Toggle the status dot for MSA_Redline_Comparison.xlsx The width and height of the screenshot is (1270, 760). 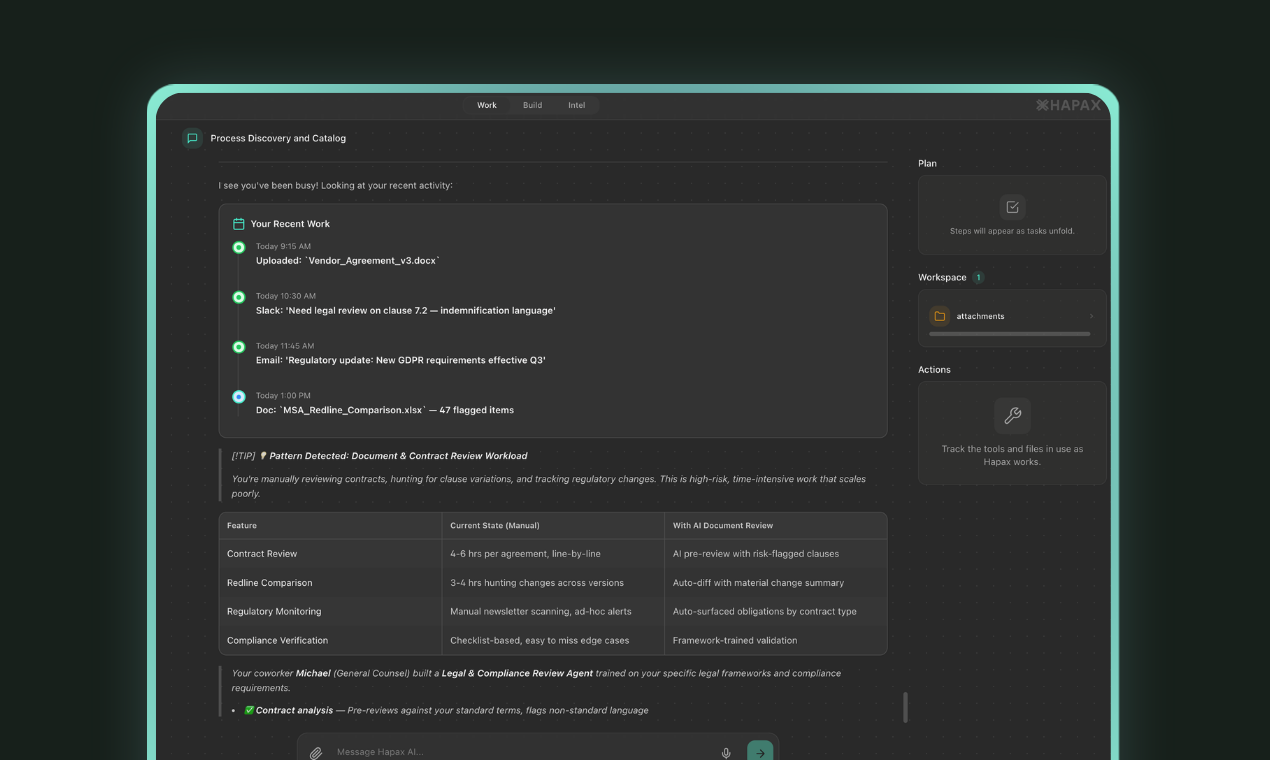238,396
